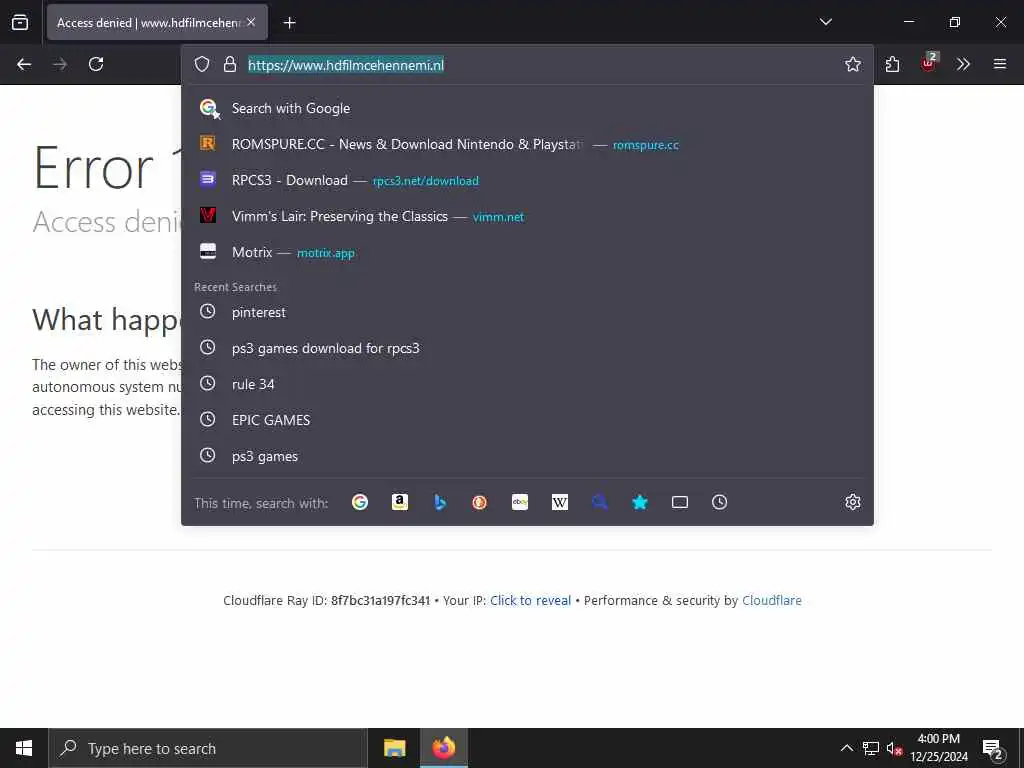Screen dimensions: 1024x768
Task: Open search settings gear icon
Action: (852, 502)
